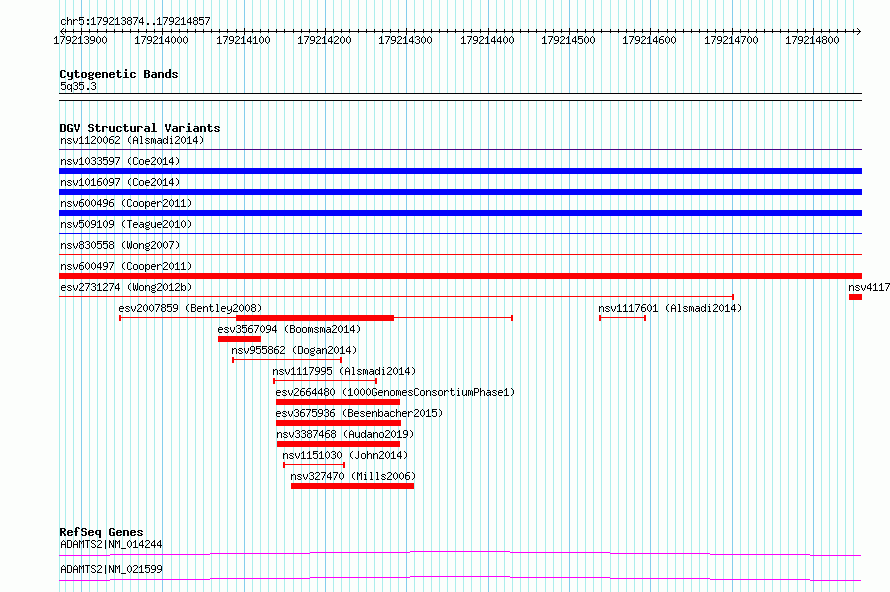The image size is (890, 592).
Task: Click ruler position 179214200
Action: coord(325,40)
